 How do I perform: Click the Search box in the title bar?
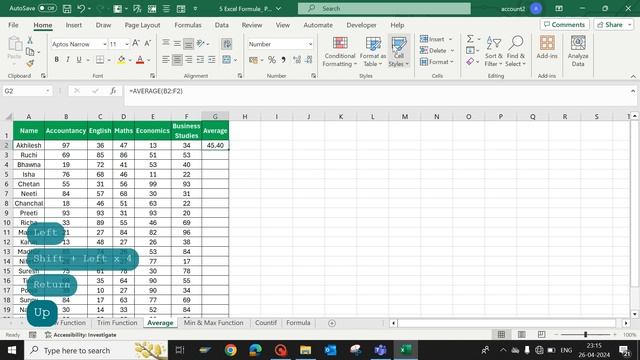[x=384, y=8]
